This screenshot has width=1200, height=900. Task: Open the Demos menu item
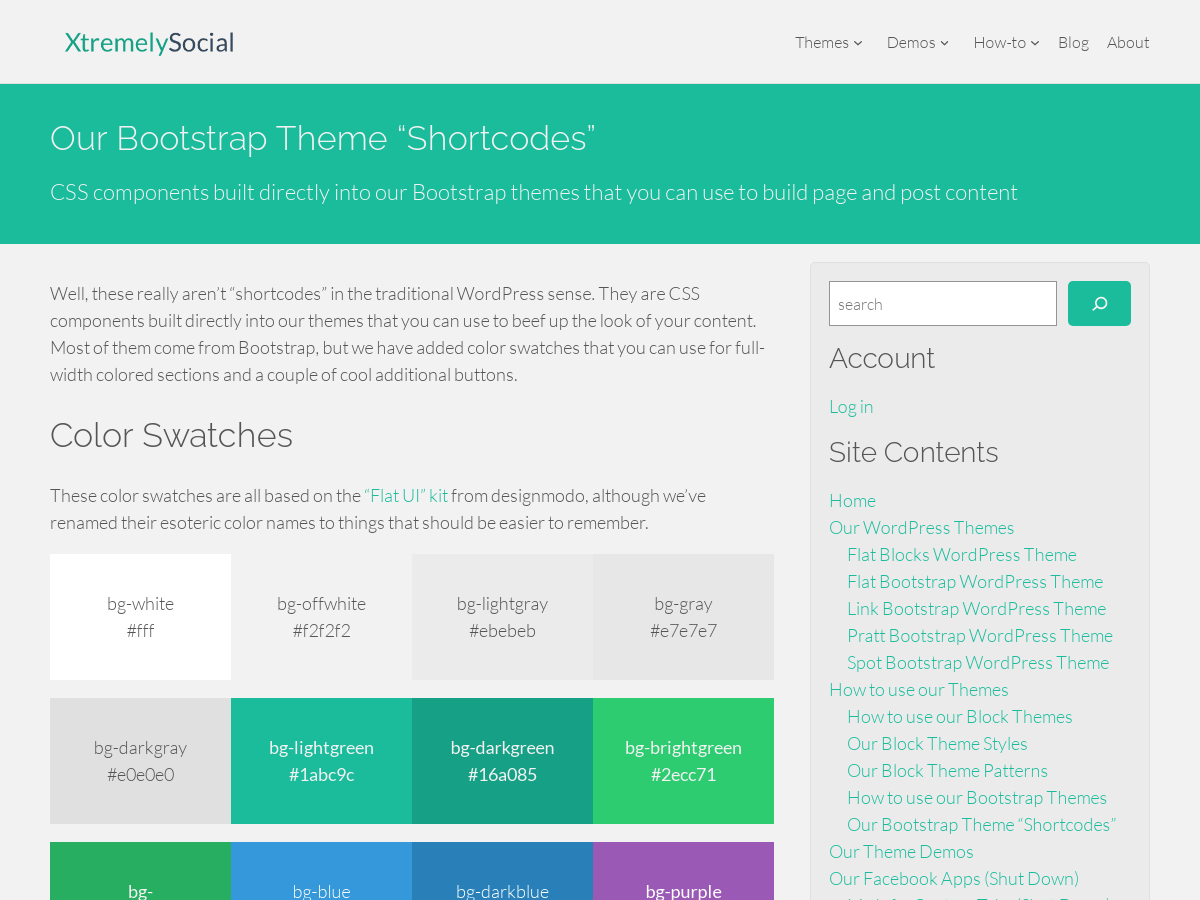911,42
